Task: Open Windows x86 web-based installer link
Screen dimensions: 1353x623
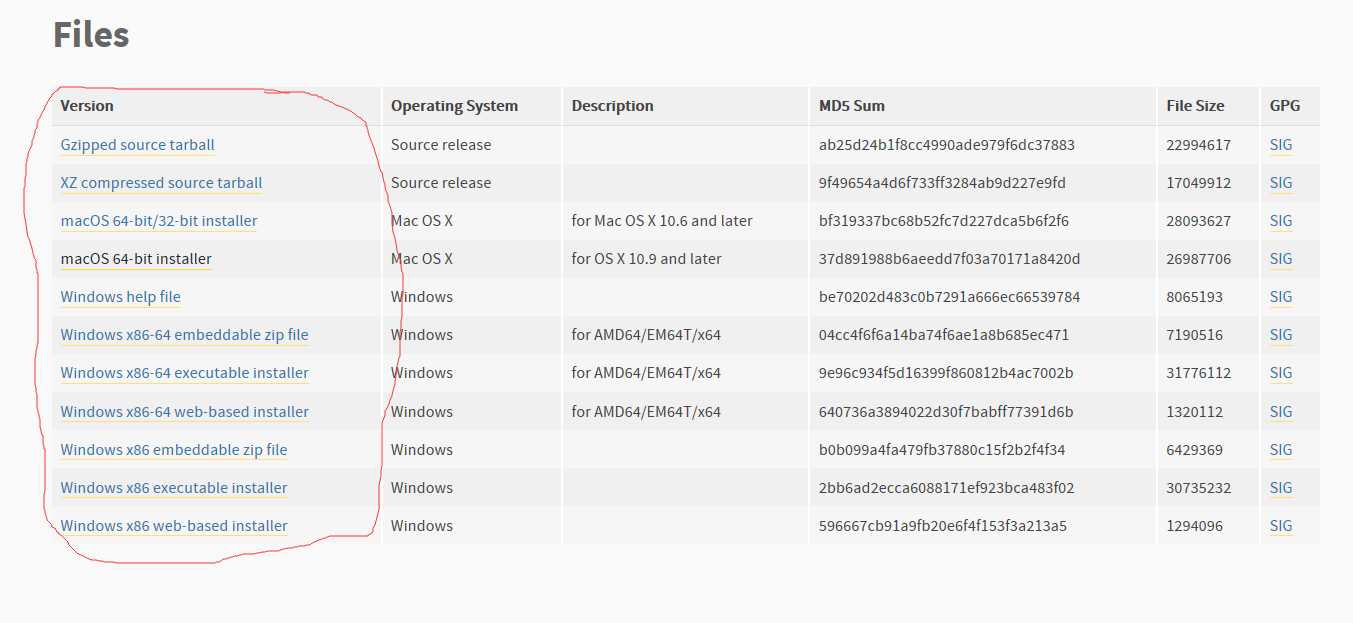Action: pyautogui.click(x=173, y=526)
